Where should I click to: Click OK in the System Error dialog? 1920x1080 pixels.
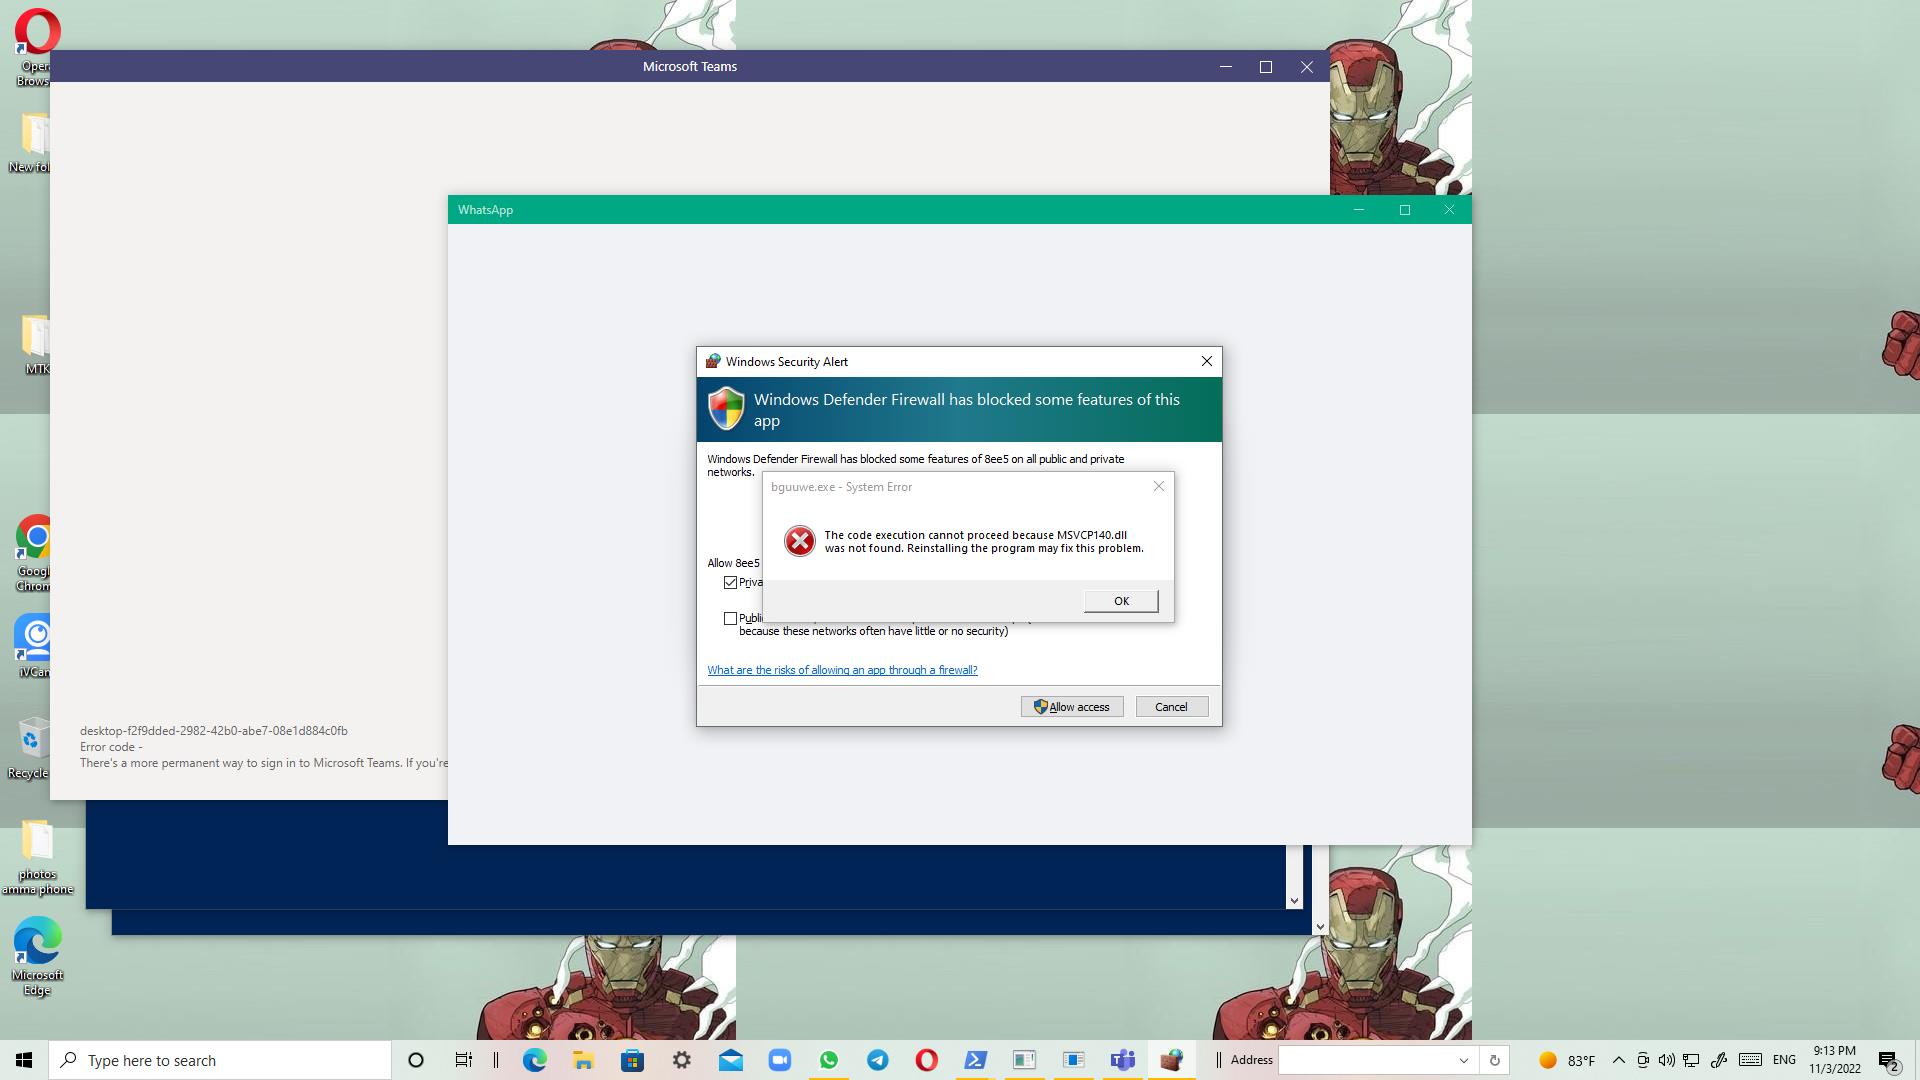(x=1120, y=601)
